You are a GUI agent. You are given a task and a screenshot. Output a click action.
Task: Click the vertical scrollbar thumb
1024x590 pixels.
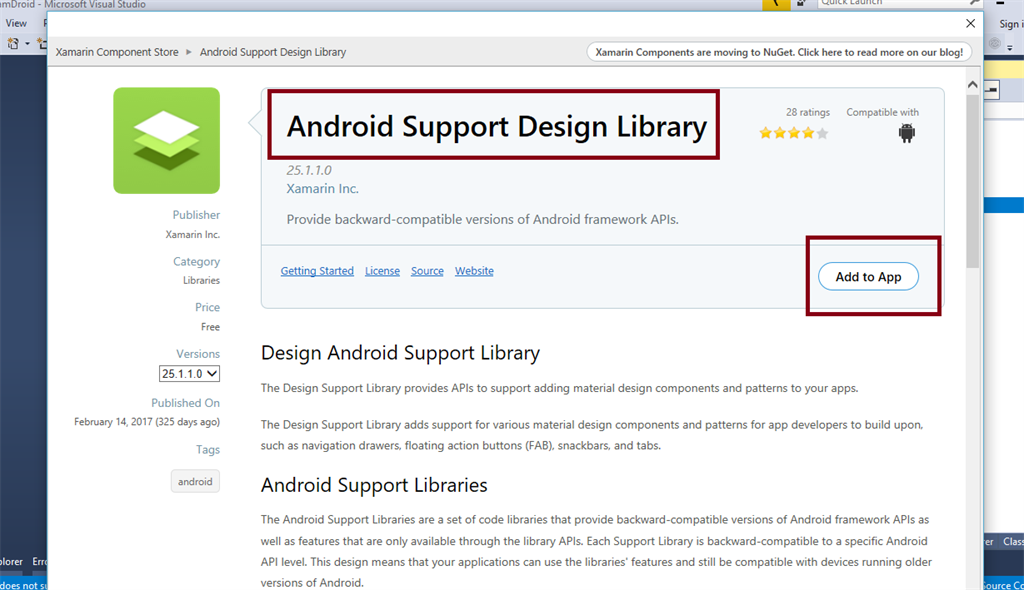pos(972,182)
